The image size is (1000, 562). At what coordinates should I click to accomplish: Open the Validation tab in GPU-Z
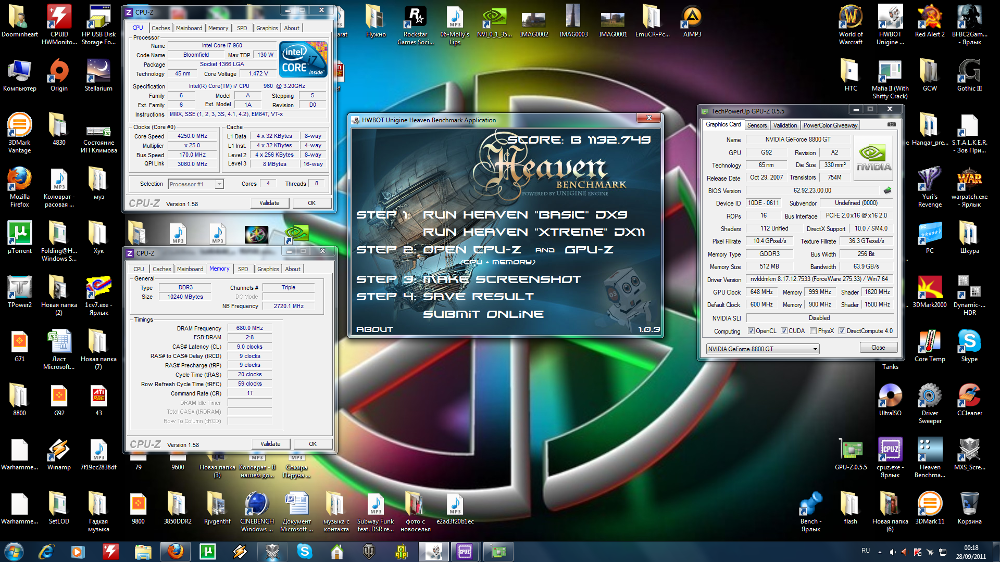pyautogui.click(x=785, y=125)
